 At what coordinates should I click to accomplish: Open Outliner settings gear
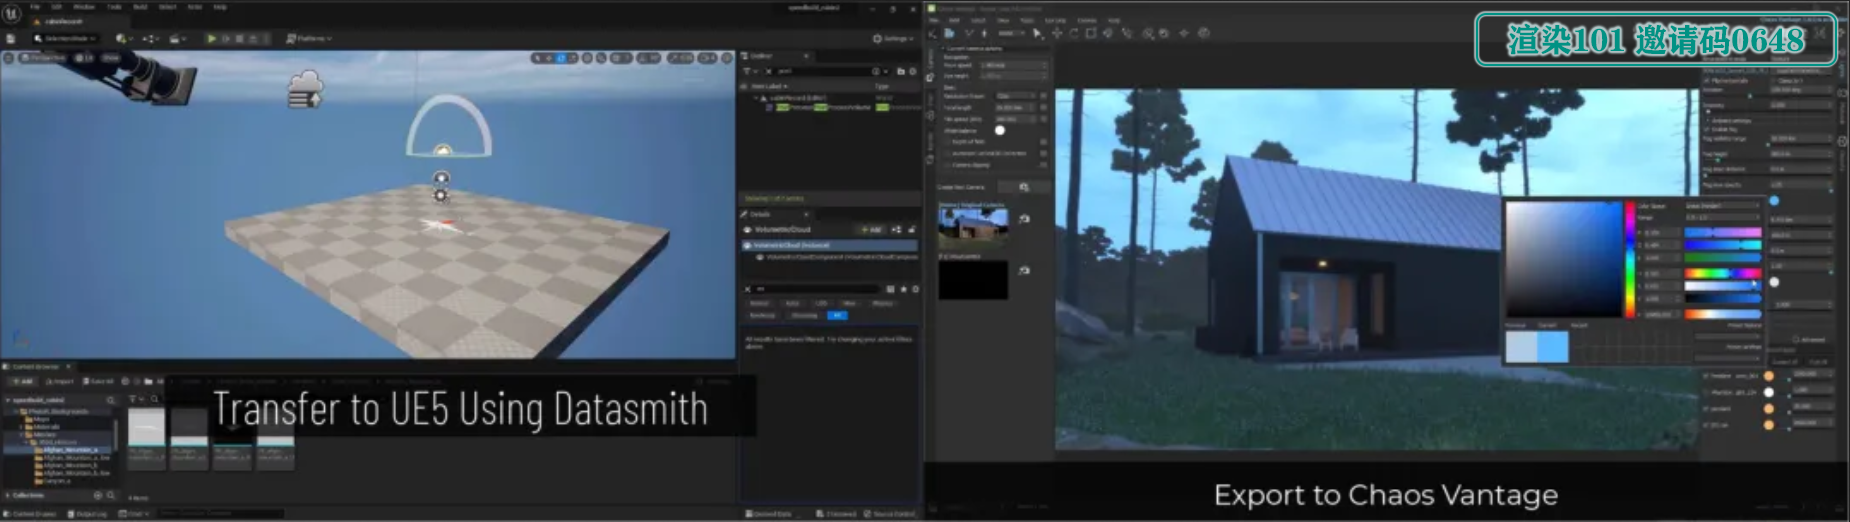pyautogui.click(x=913, y=71)
